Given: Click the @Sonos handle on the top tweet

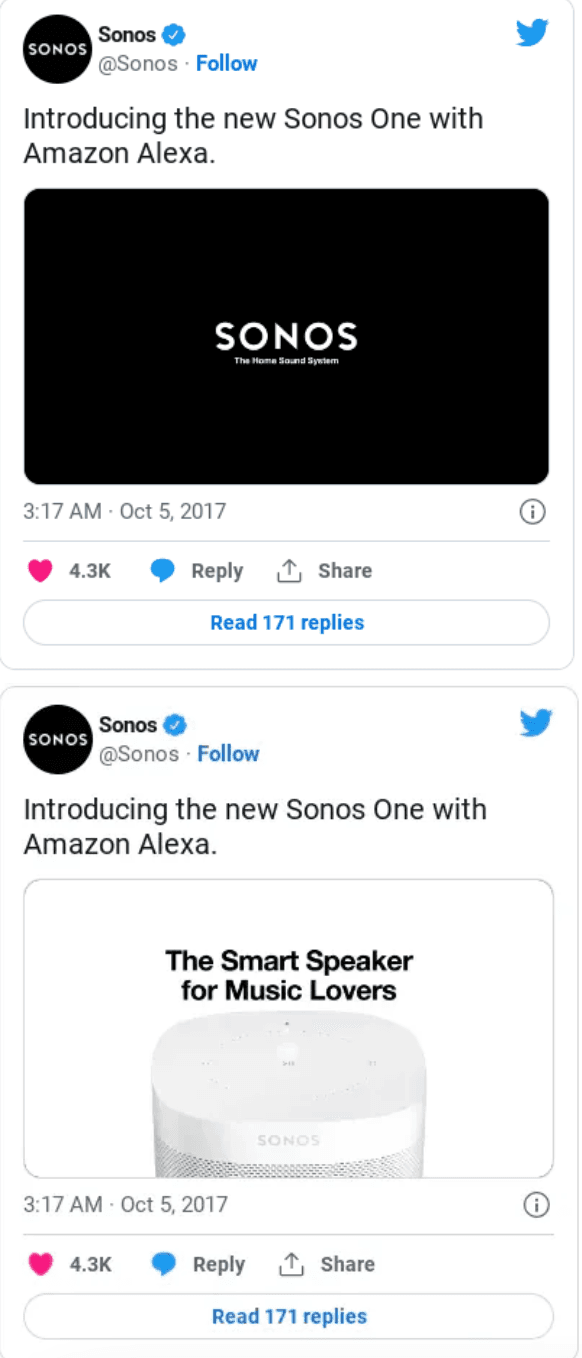Looking at the screenshot, I should point(138,63).
